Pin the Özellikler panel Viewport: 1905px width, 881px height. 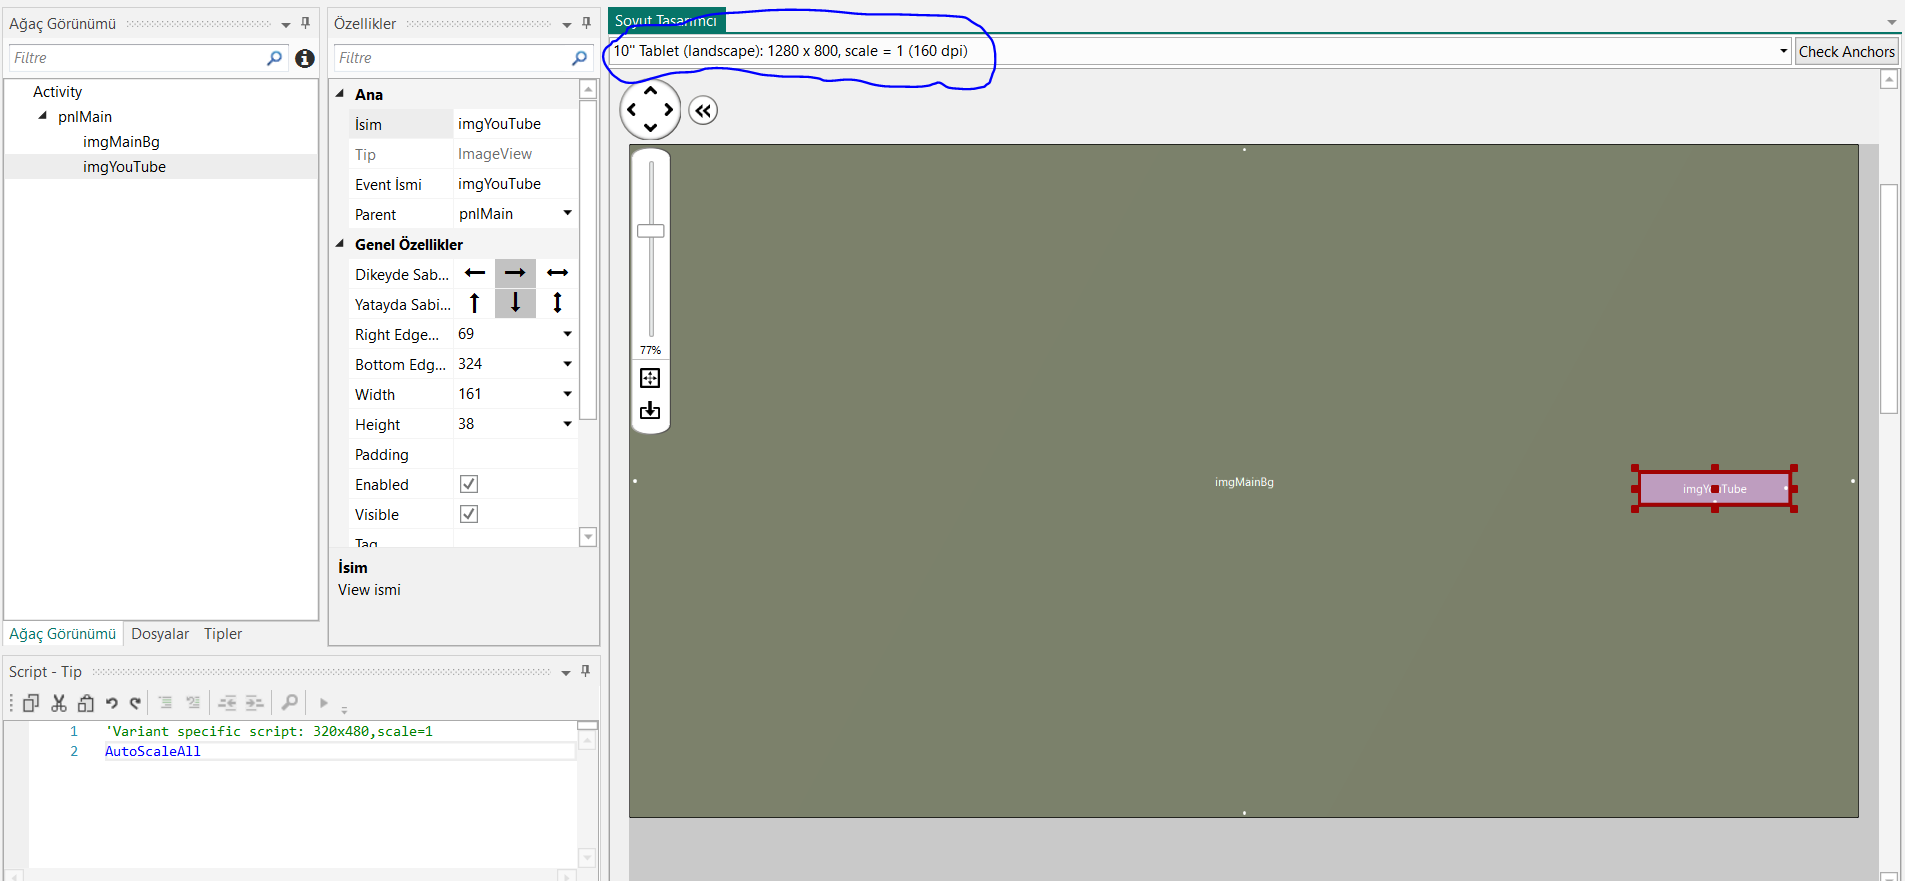(587, 23)
